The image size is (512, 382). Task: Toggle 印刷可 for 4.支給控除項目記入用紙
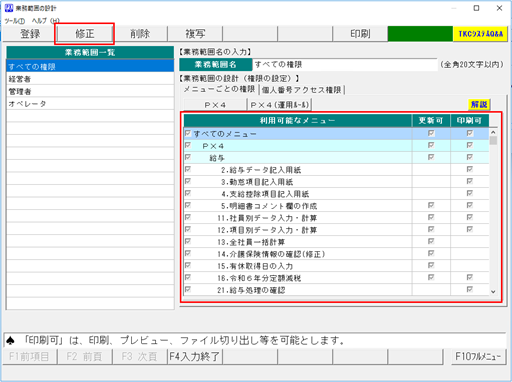tap(470, 193)
